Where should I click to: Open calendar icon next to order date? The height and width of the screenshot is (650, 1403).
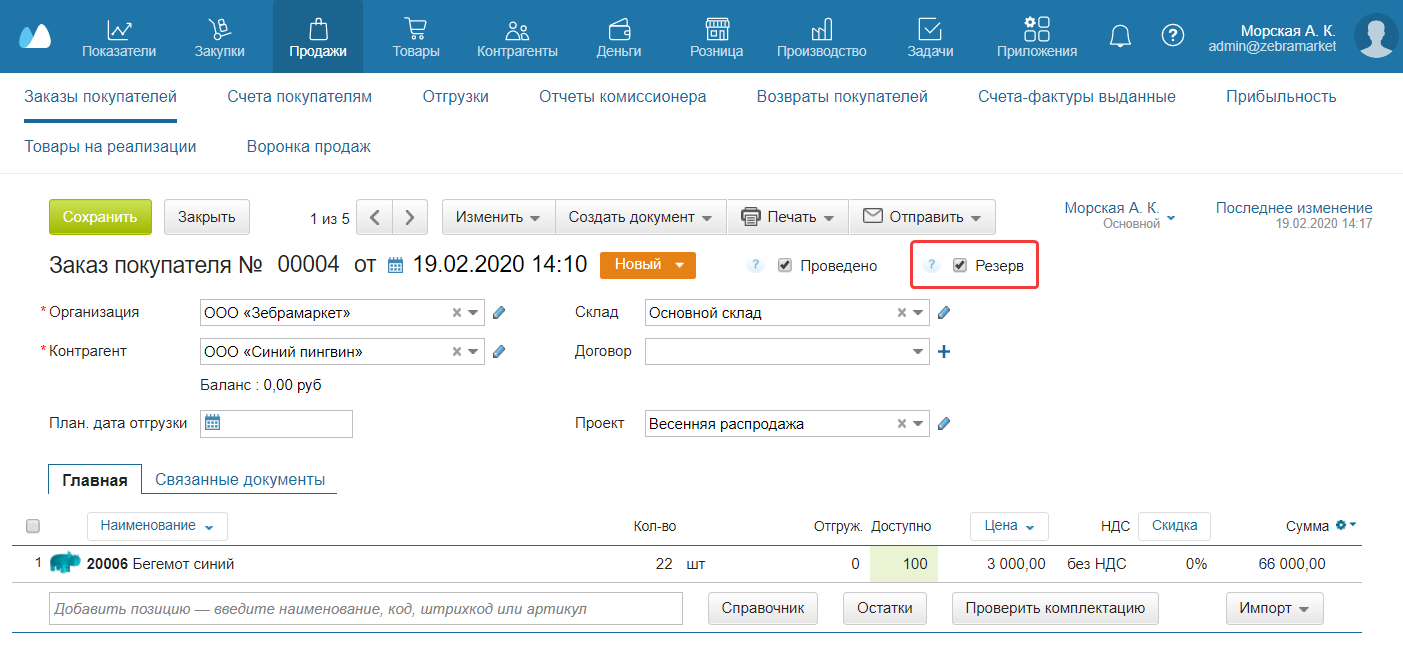(395, 266)
